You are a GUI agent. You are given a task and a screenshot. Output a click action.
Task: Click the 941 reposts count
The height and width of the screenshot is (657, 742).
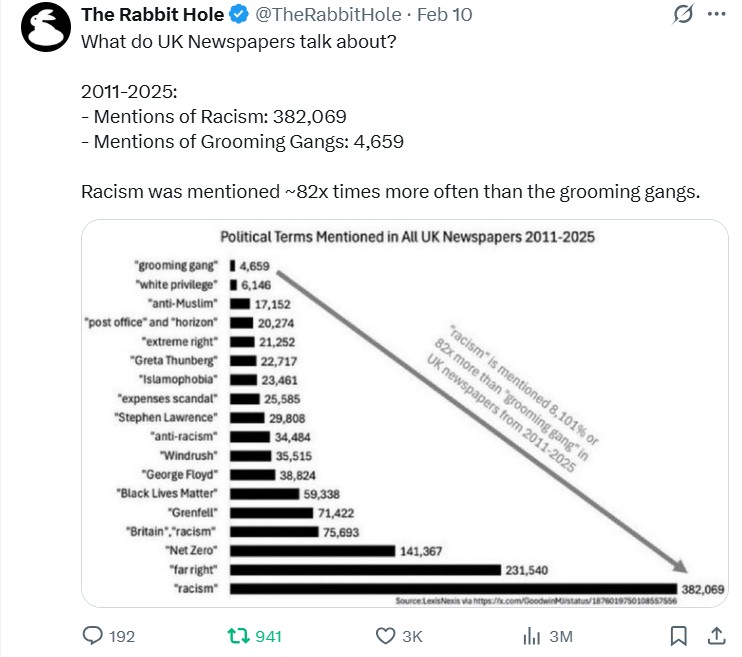coord(268,636)
